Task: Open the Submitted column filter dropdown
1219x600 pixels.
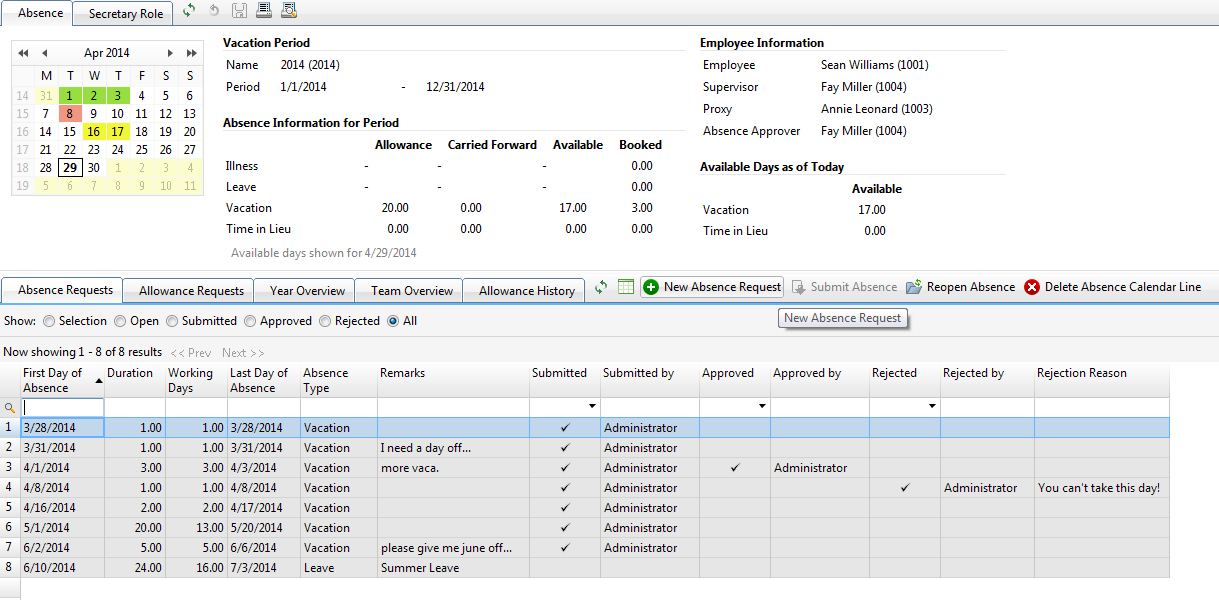Action: click(x=592, y=407)
